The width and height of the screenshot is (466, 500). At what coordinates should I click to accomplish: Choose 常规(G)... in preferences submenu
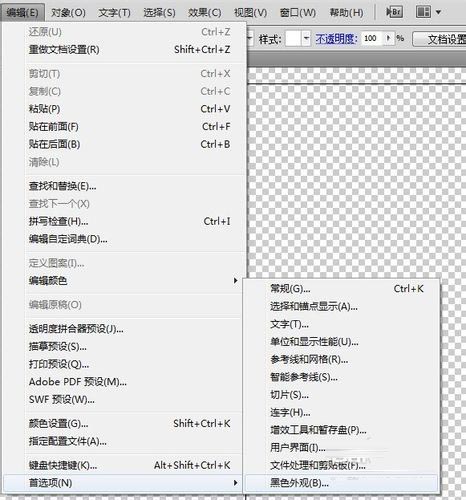(x=341, y=289)
